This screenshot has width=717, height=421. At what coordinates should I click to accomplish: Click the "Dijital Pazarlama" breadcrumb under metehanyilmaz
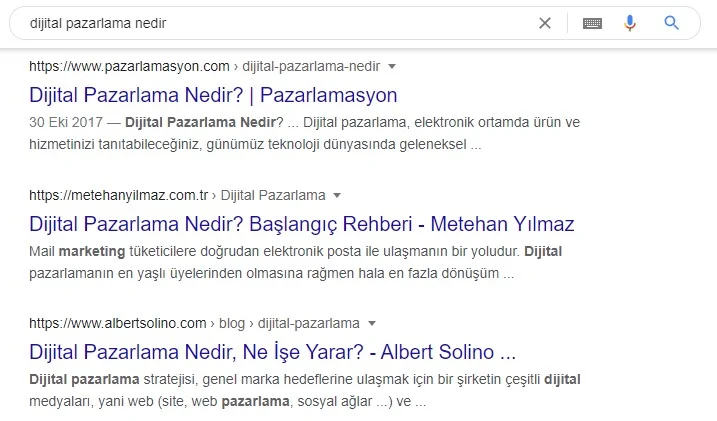click(273, 195)
